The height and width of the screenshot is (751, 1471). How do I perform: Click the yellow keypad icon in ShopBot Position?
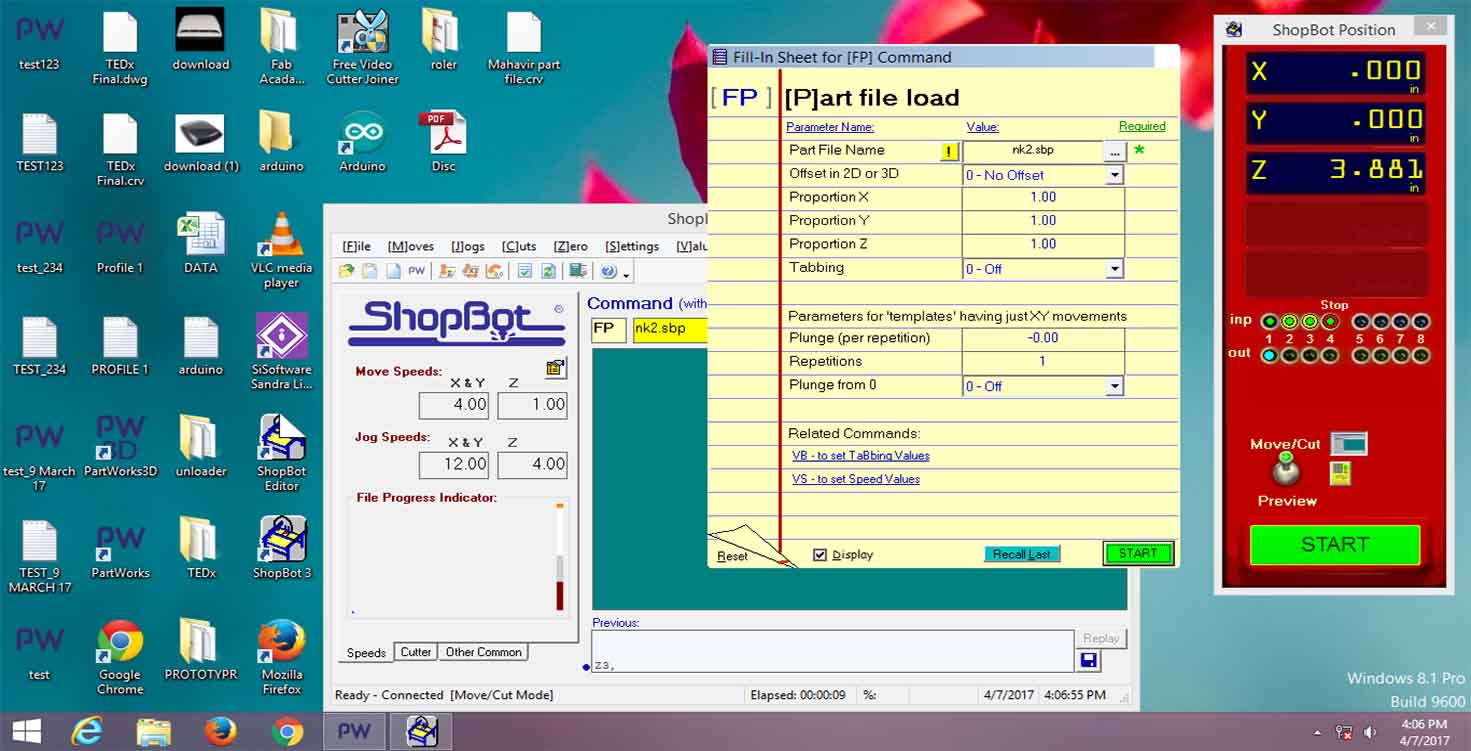1340,473
